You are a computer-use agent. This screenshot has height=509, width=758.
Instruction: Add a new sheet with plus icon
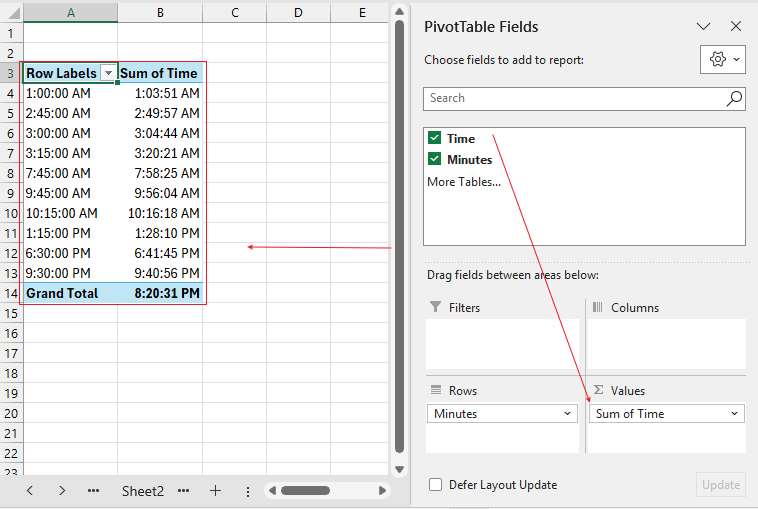[215, 491]
